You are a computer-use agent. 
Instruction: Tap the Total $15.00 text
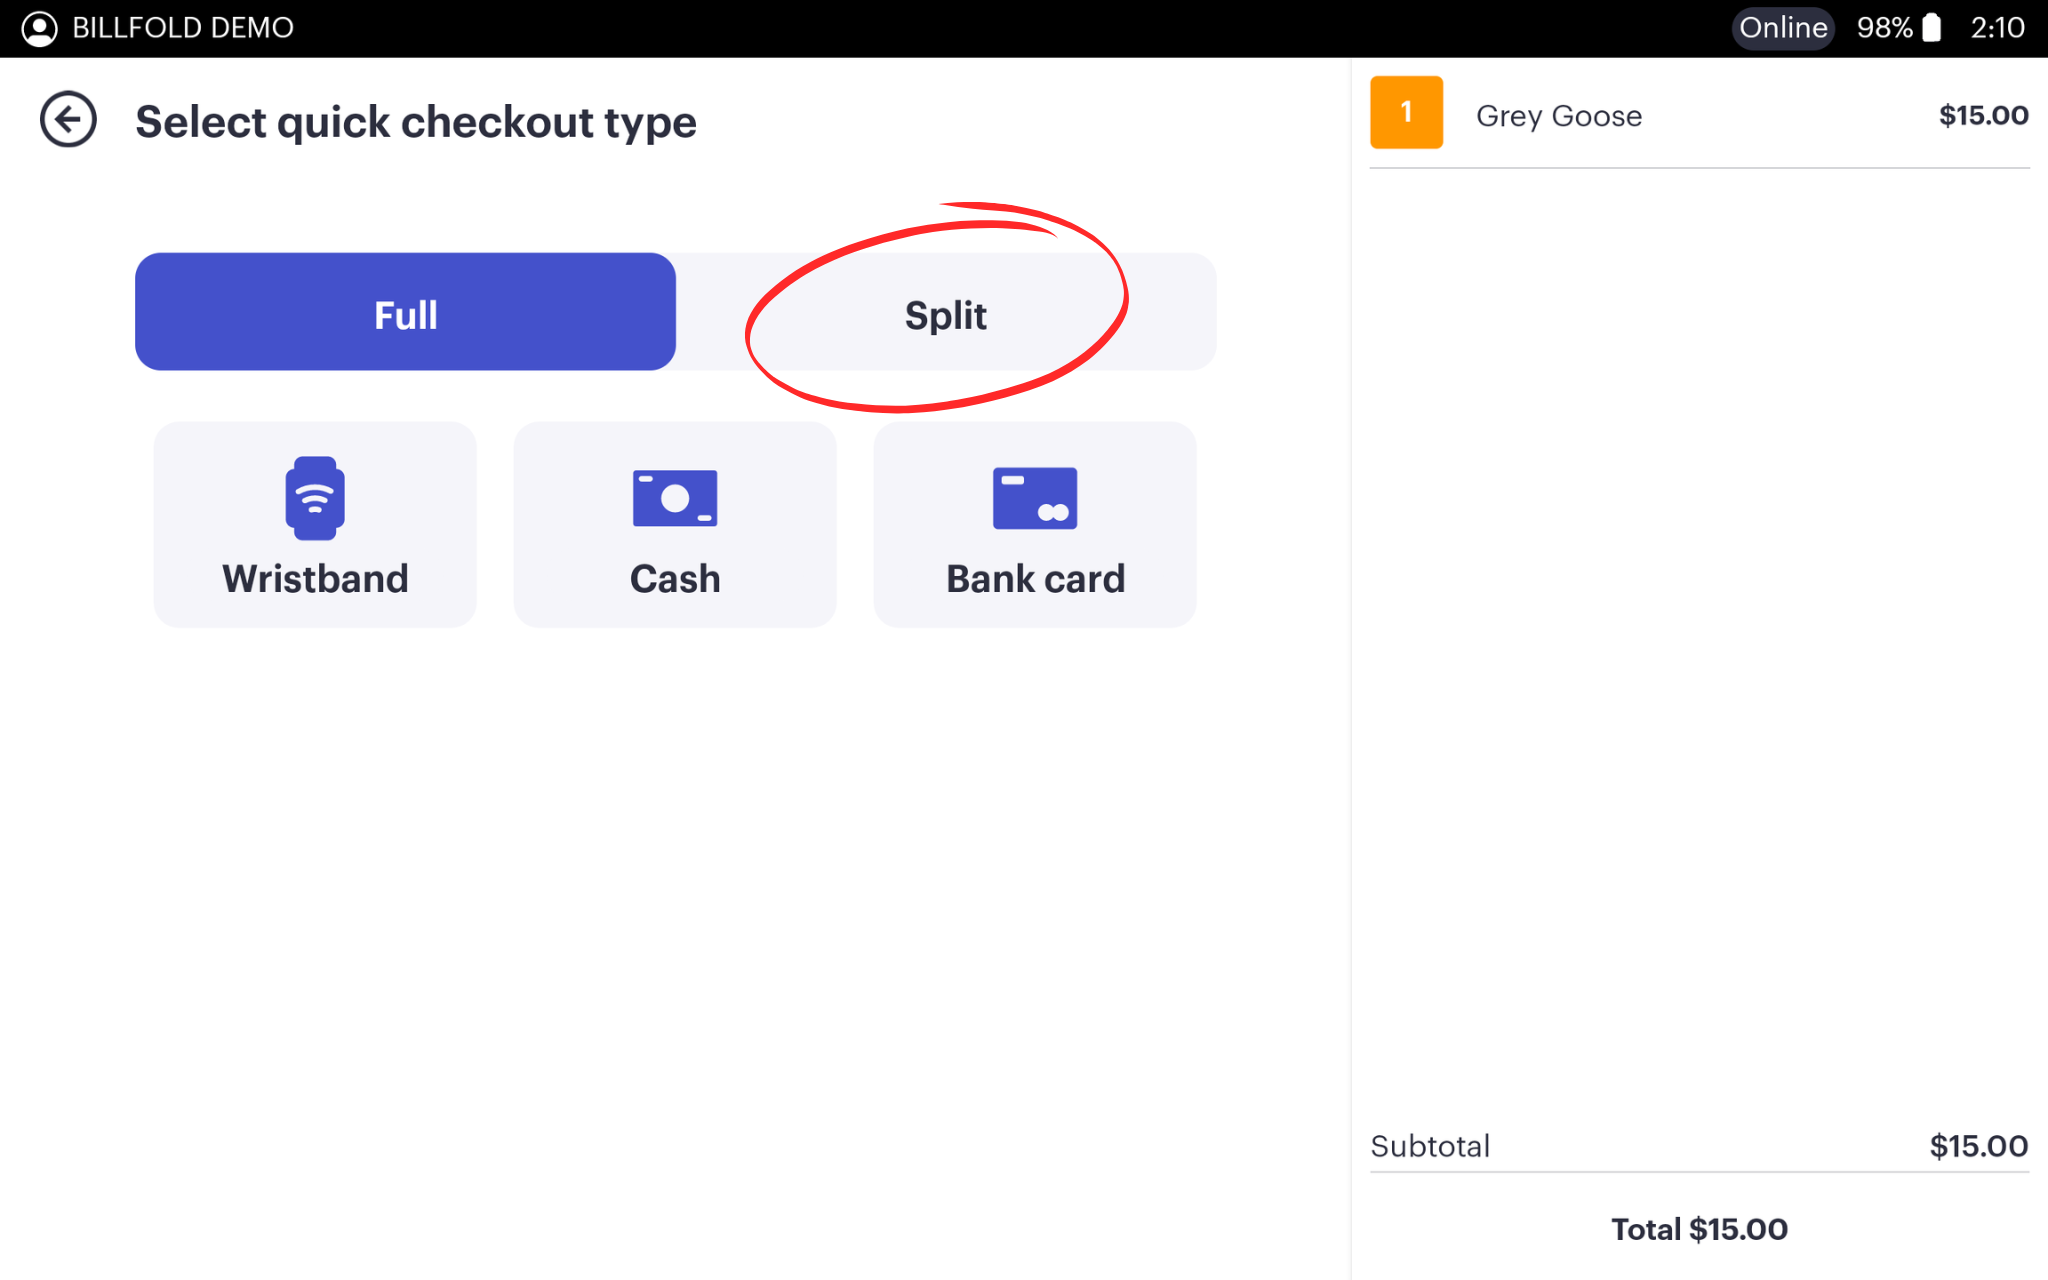(x=1699, y=1229)
